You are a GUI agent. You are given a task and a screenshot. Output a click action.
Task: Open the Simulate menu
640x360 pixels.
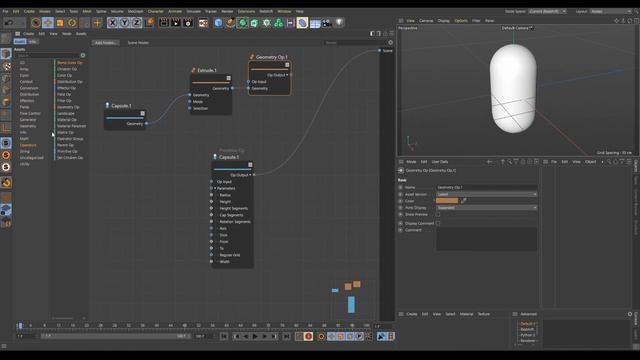(x=194, y=11)
